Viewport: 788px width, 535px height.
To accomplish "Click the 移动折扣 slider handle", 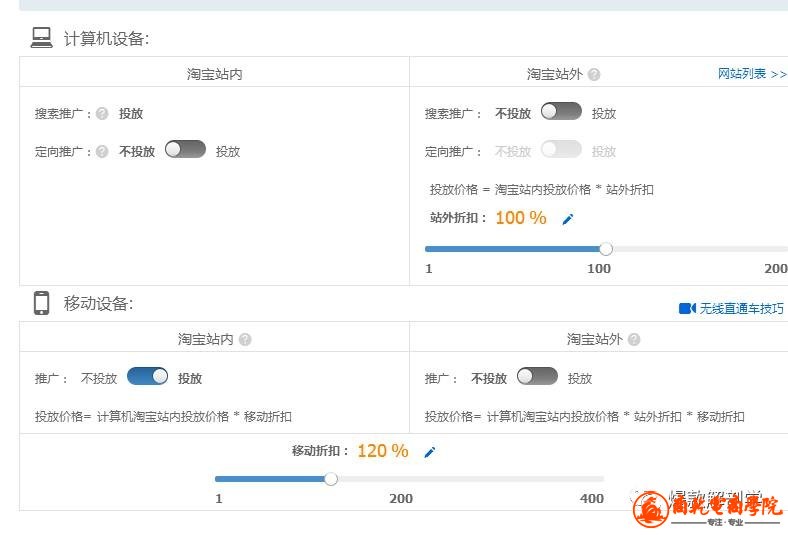I will 331,479.
